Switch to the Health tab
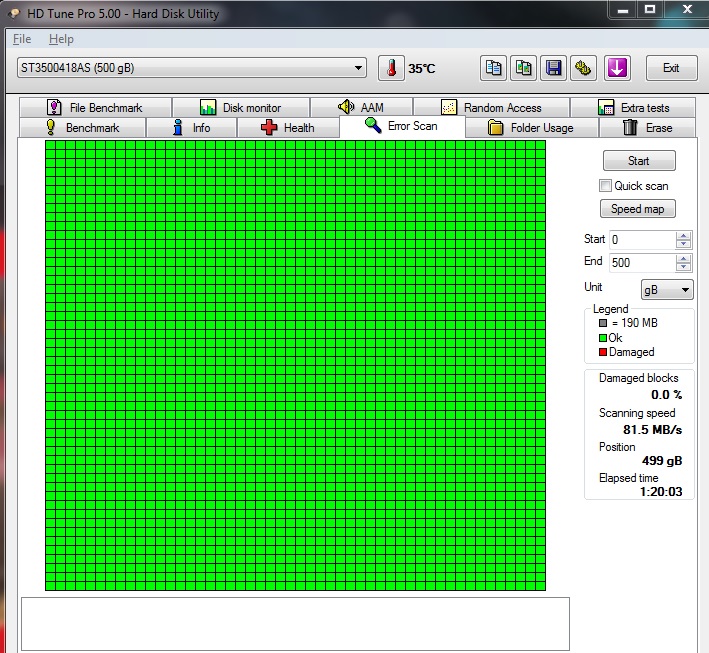 pyautogui.click(x=288, y=128)
